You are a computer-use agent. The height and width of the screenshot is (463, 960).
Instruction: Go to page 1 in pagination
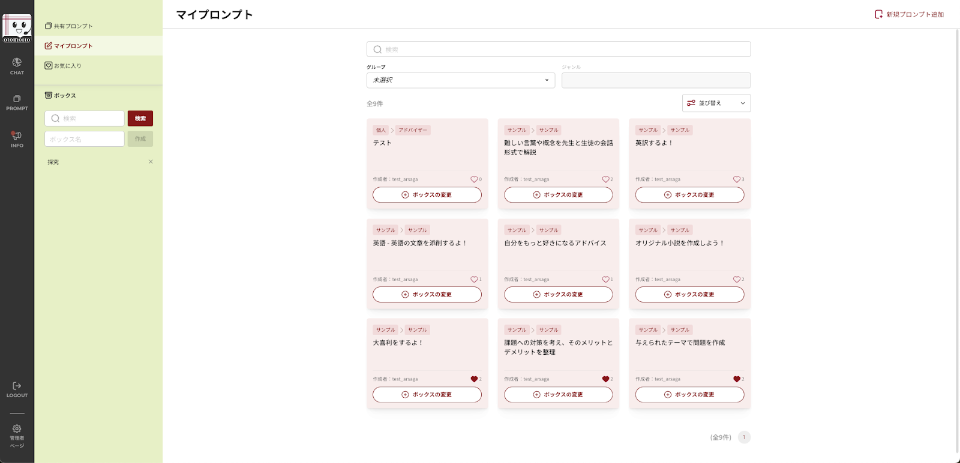point(744,437)
